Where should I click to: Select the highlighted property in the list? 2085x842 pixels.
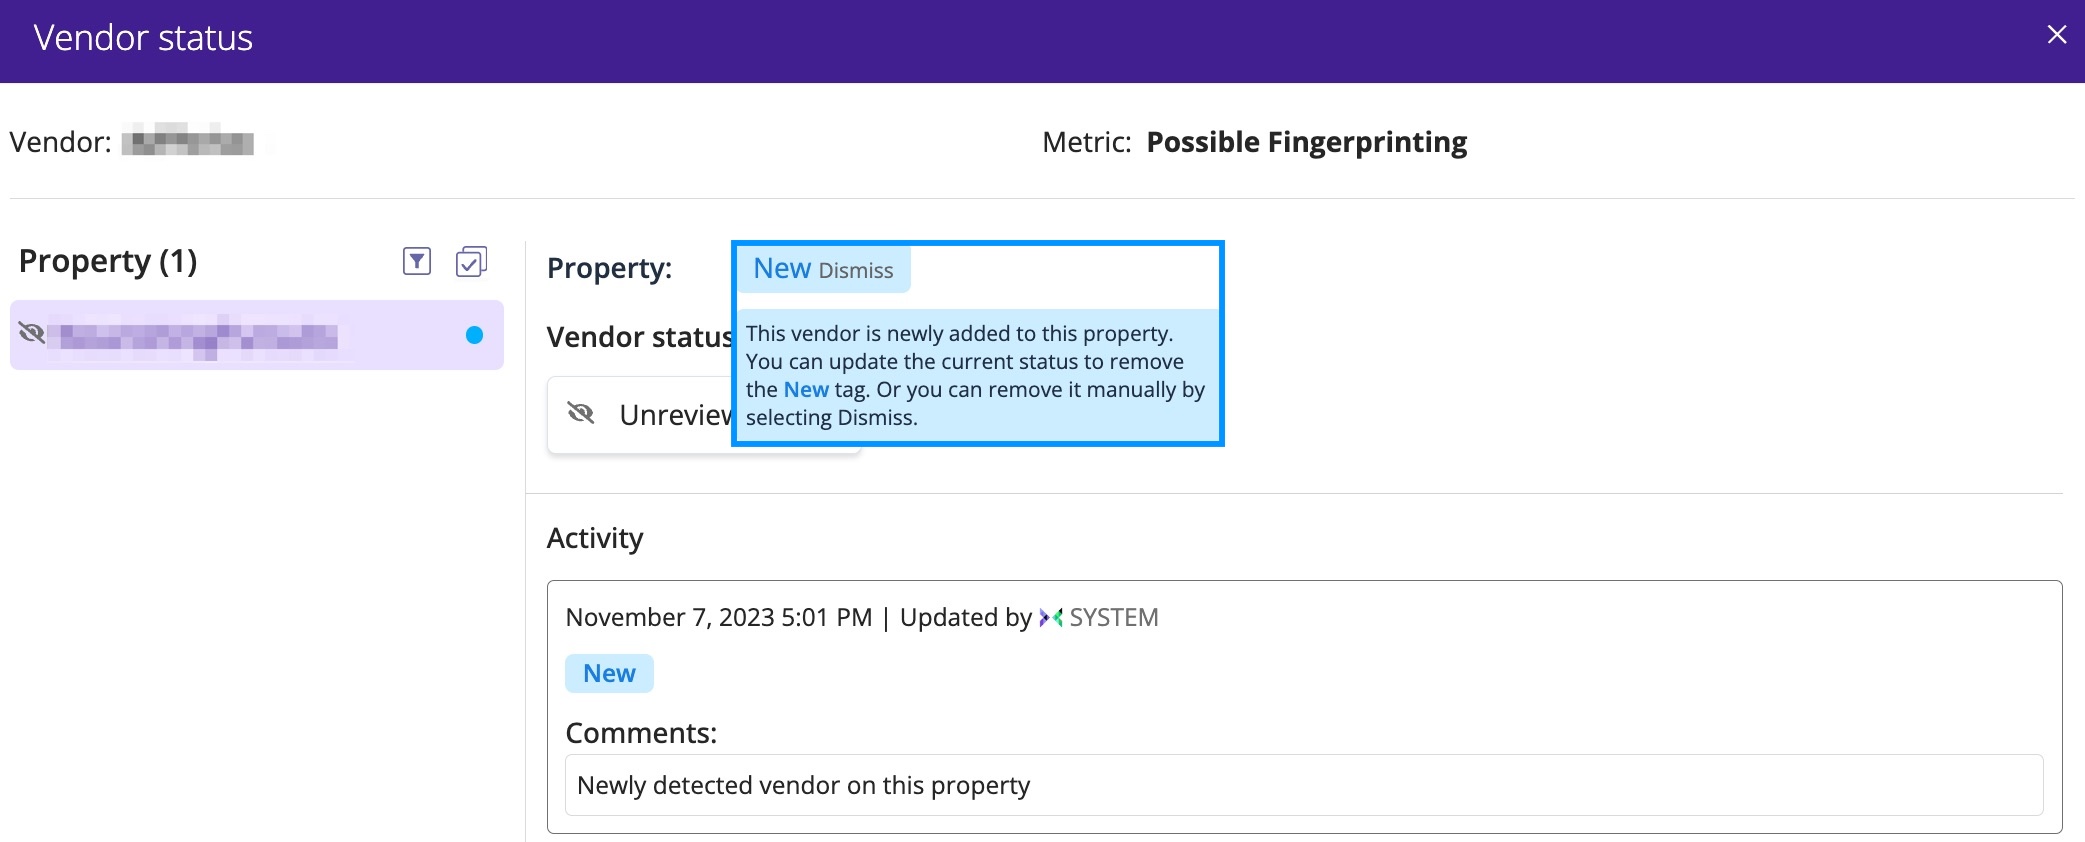click(x=255, y=336)
